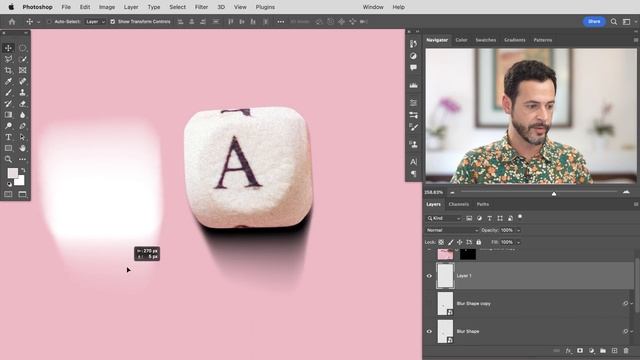Open the Opacity slider dropdown arrow
The height and width of the screenshot is (360, 640).
point(518,230)
